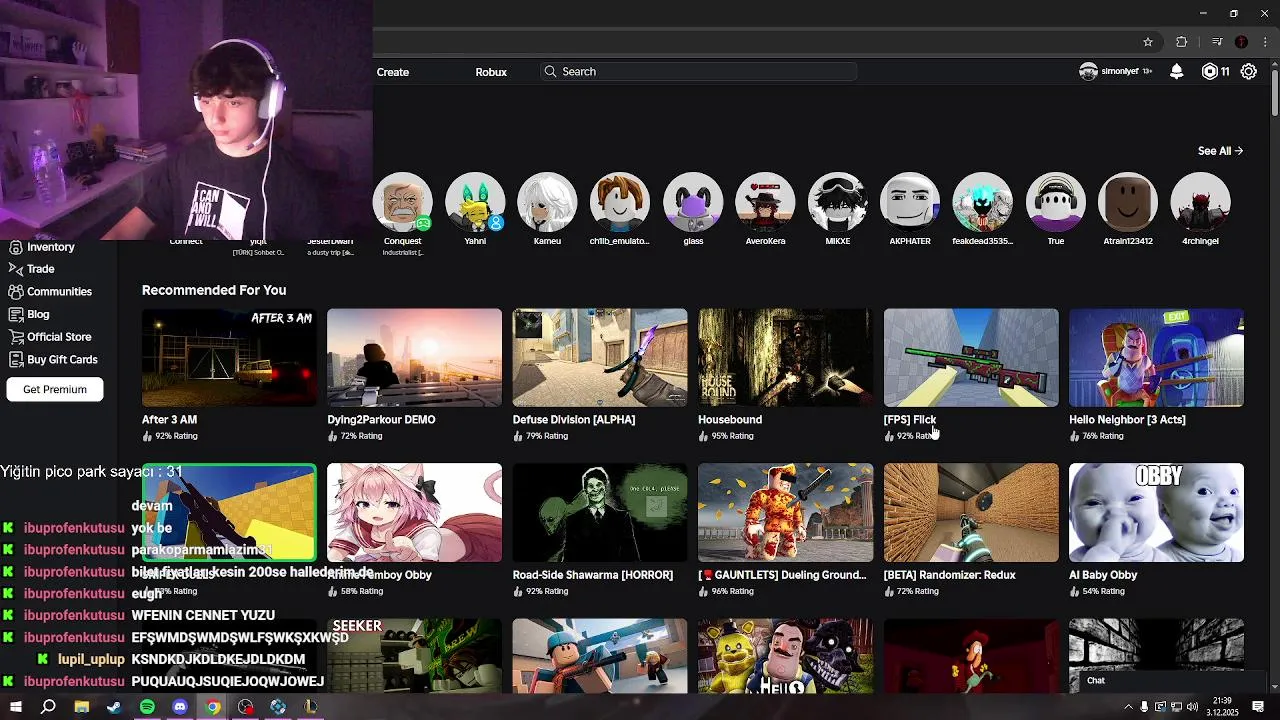Open Discord from taskbar

(180, 707)
